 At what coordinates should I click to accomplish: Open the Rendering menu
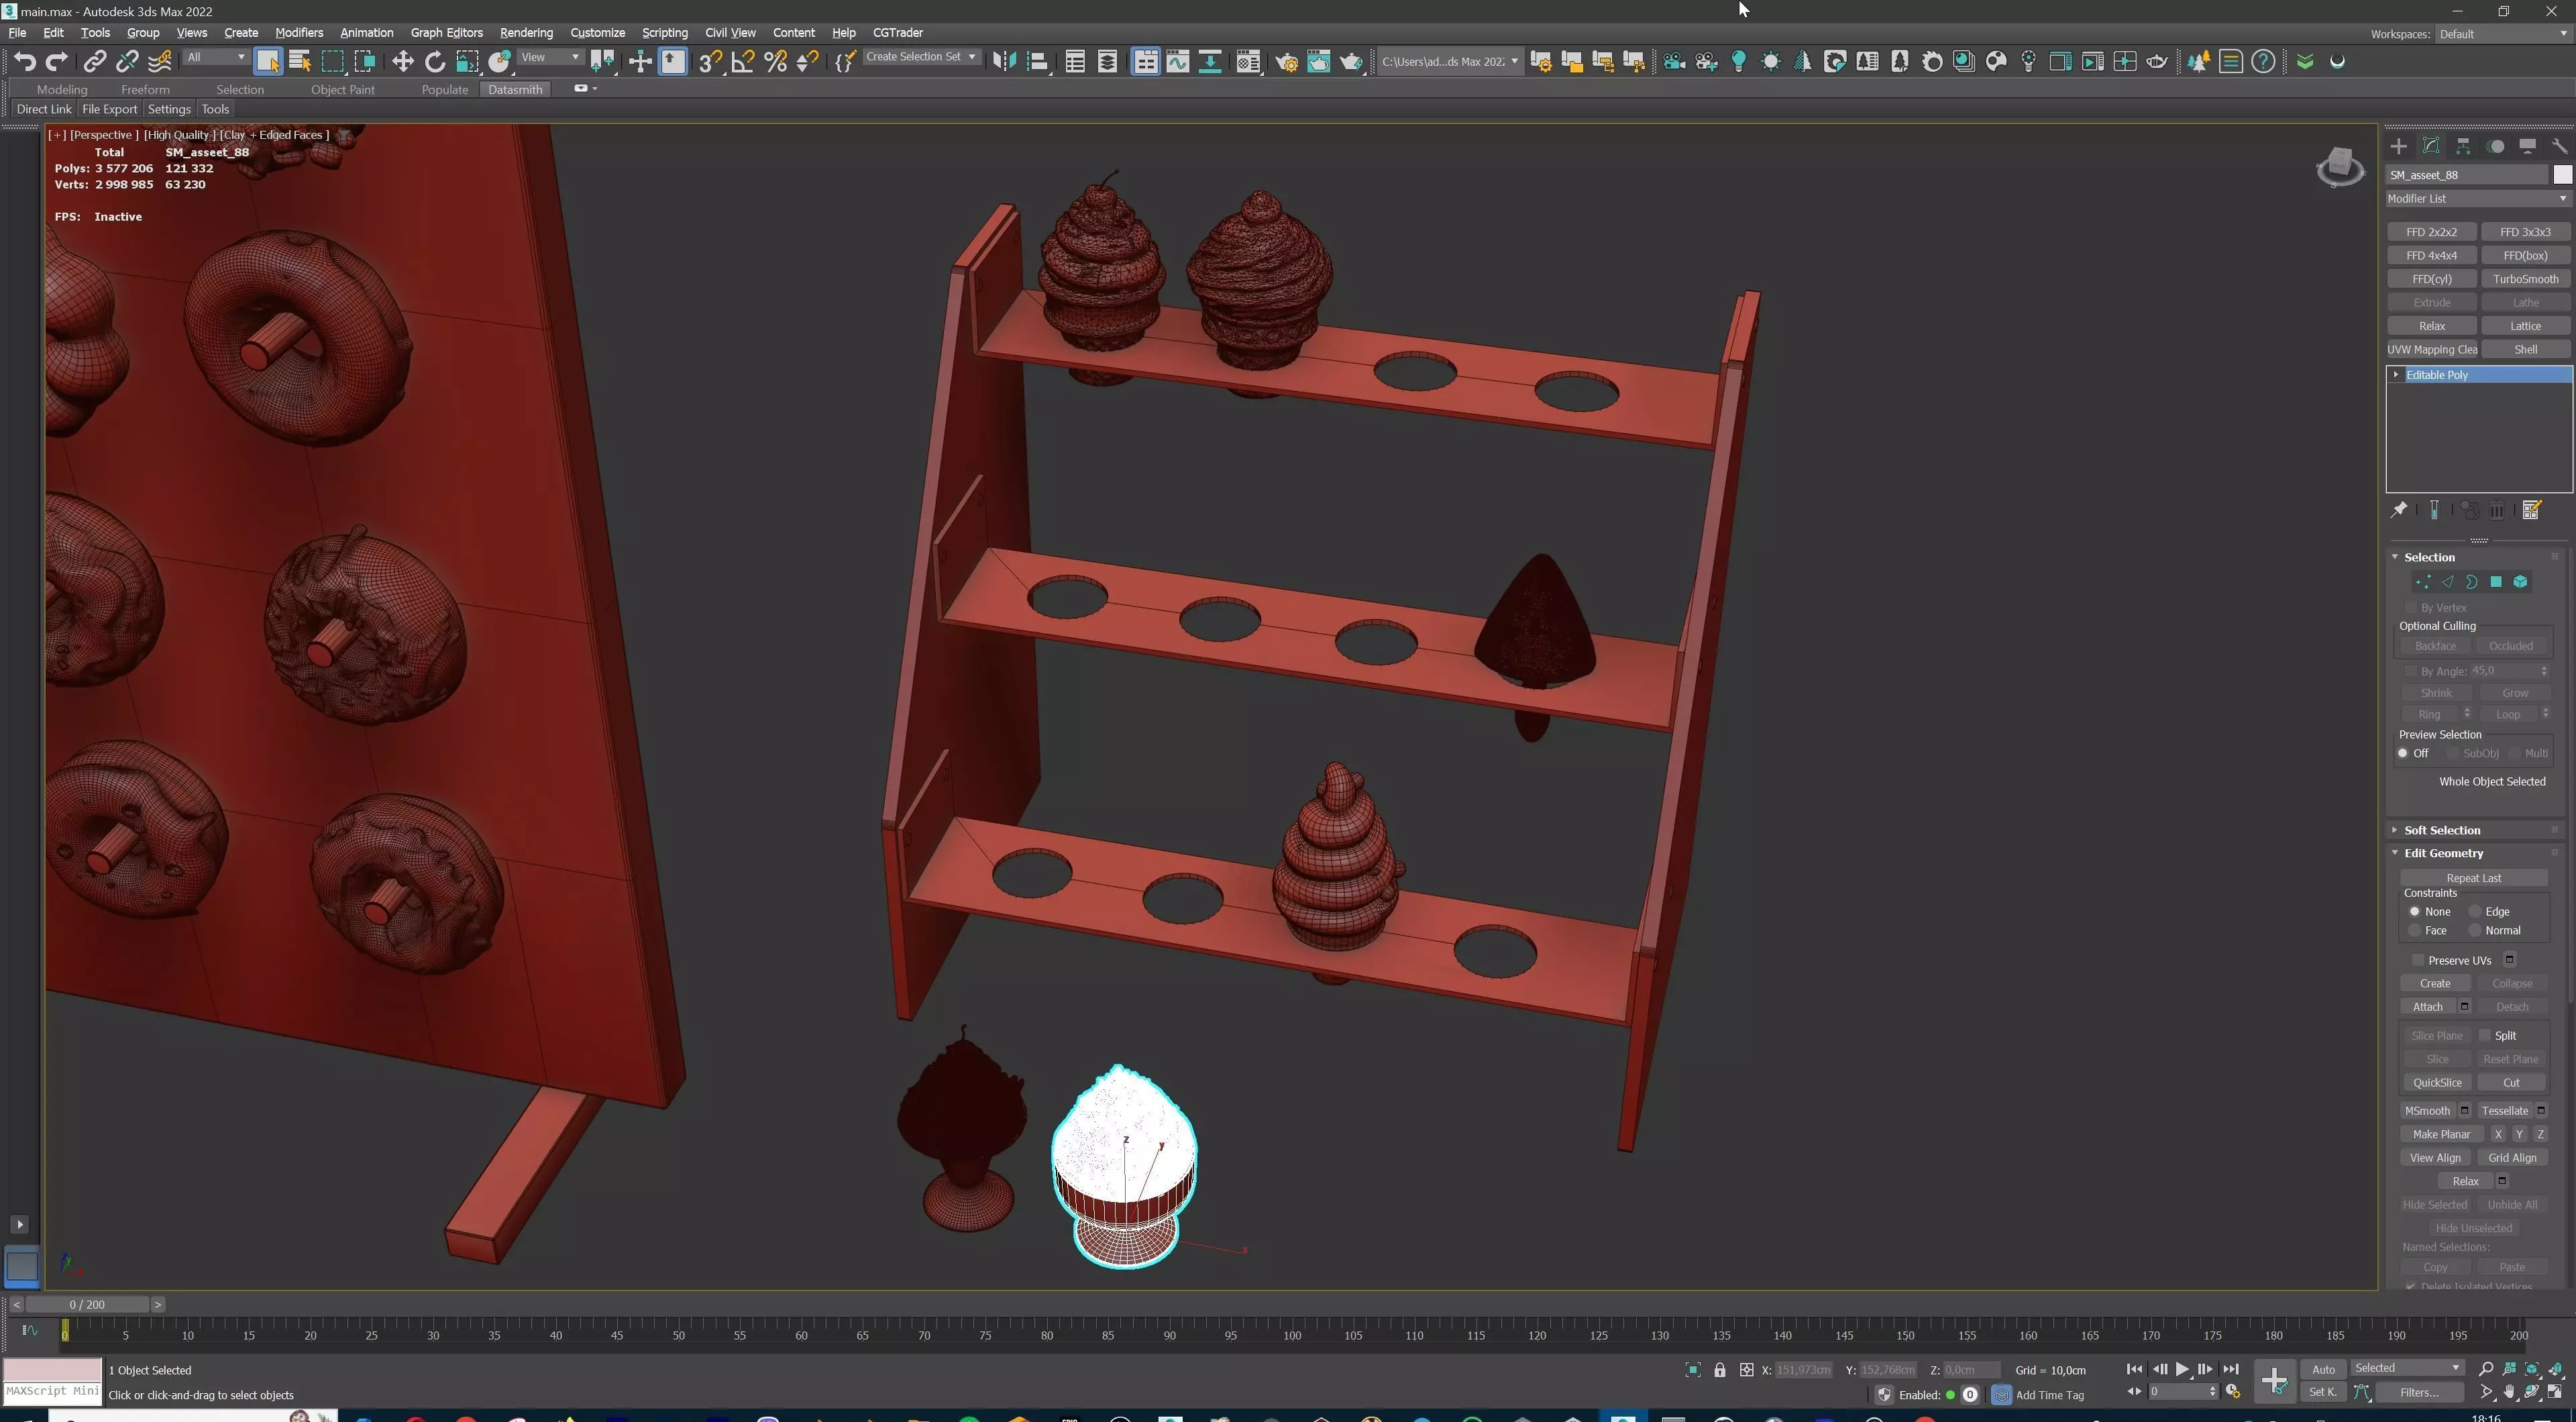(x=526, y=32)
